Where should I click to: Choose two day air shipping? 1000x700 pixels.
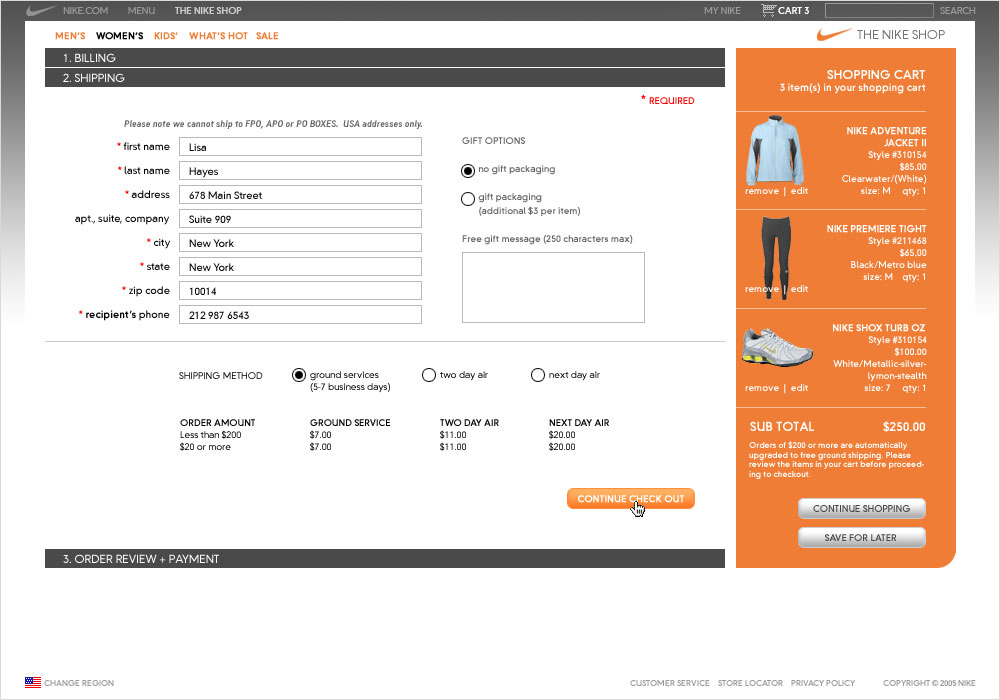point(429,376)
